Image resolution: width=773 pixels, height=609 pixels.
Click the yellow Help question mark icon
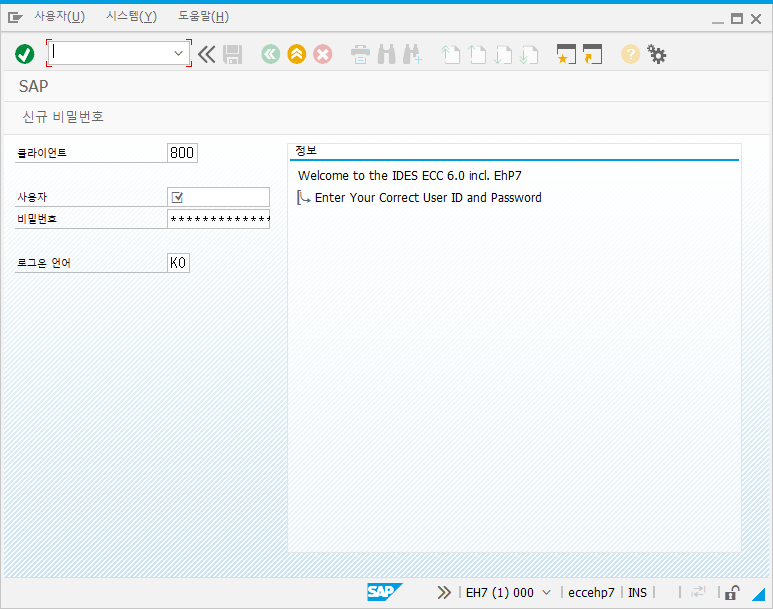[x=631, y=54]
